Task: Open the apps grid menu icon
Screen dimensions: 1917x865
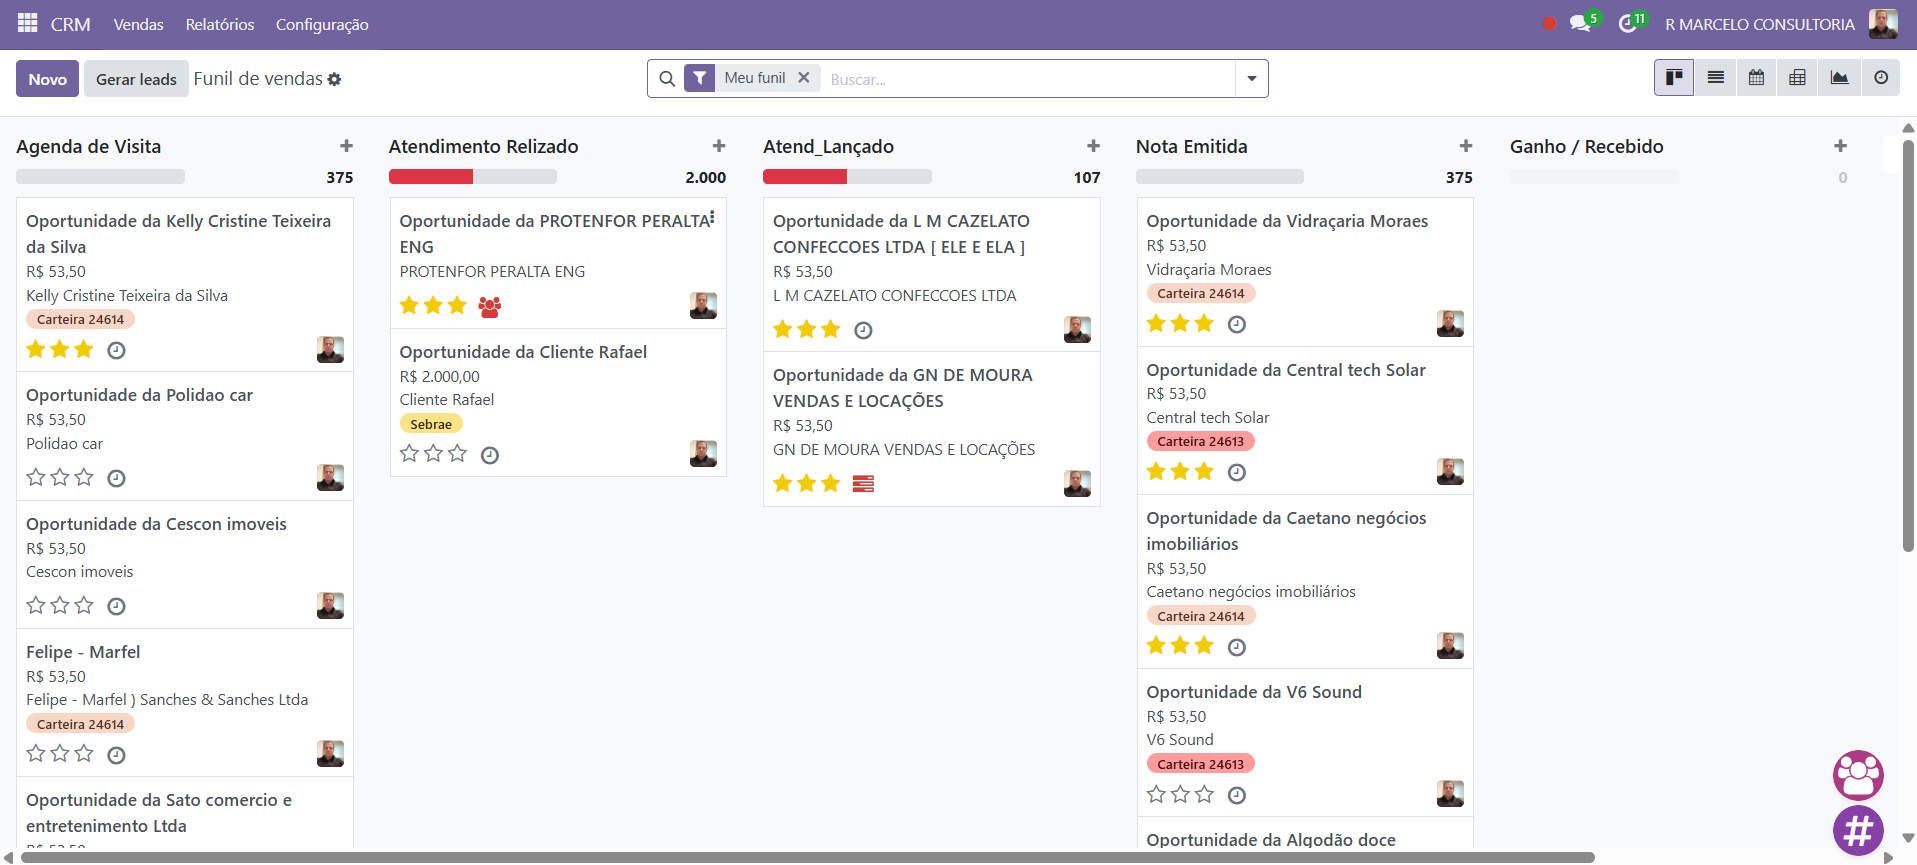Action: (x=27, y=23)
